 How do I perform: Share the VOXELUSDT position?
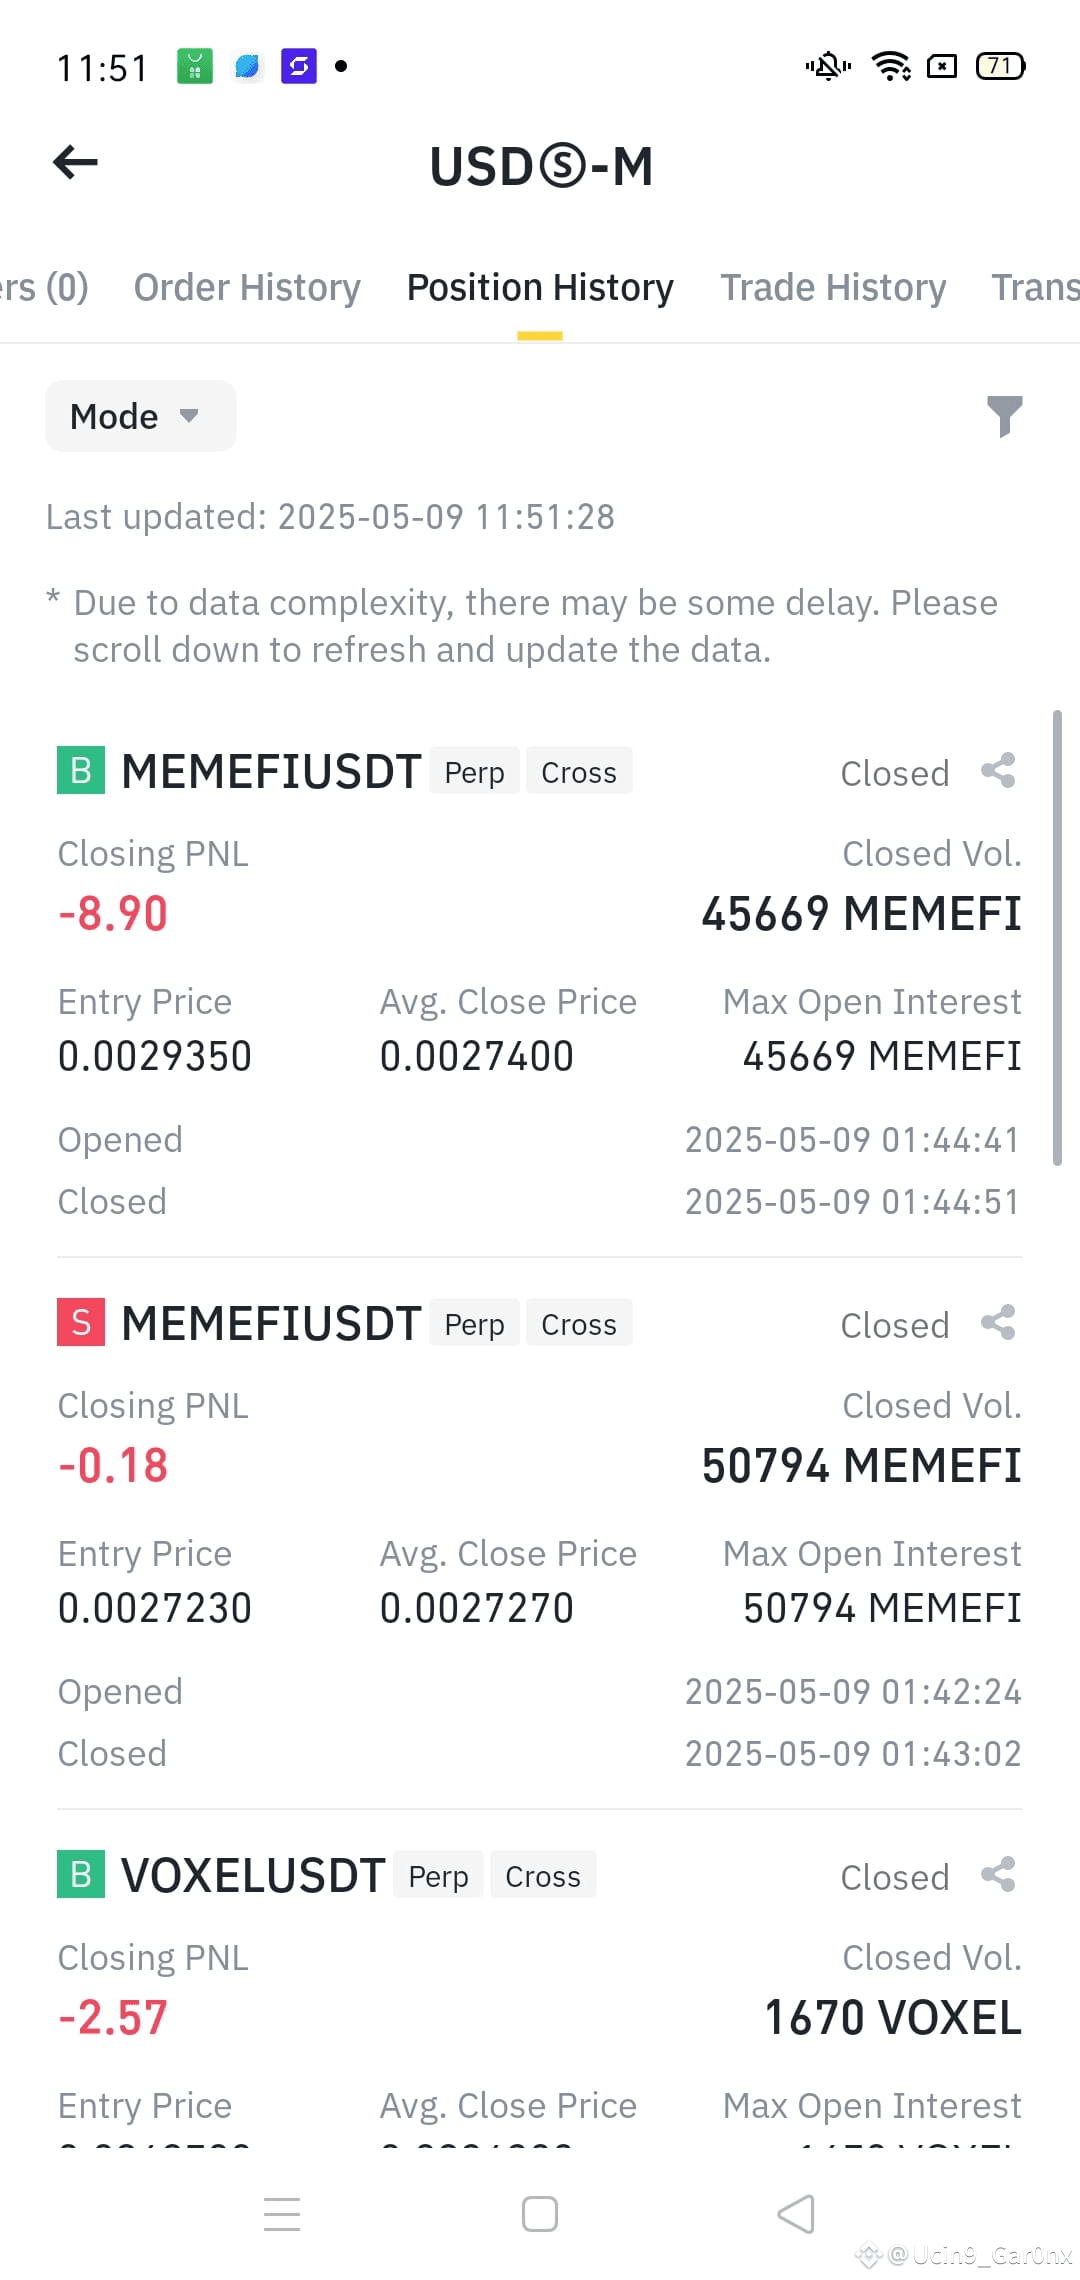(x=998, y=1875)
